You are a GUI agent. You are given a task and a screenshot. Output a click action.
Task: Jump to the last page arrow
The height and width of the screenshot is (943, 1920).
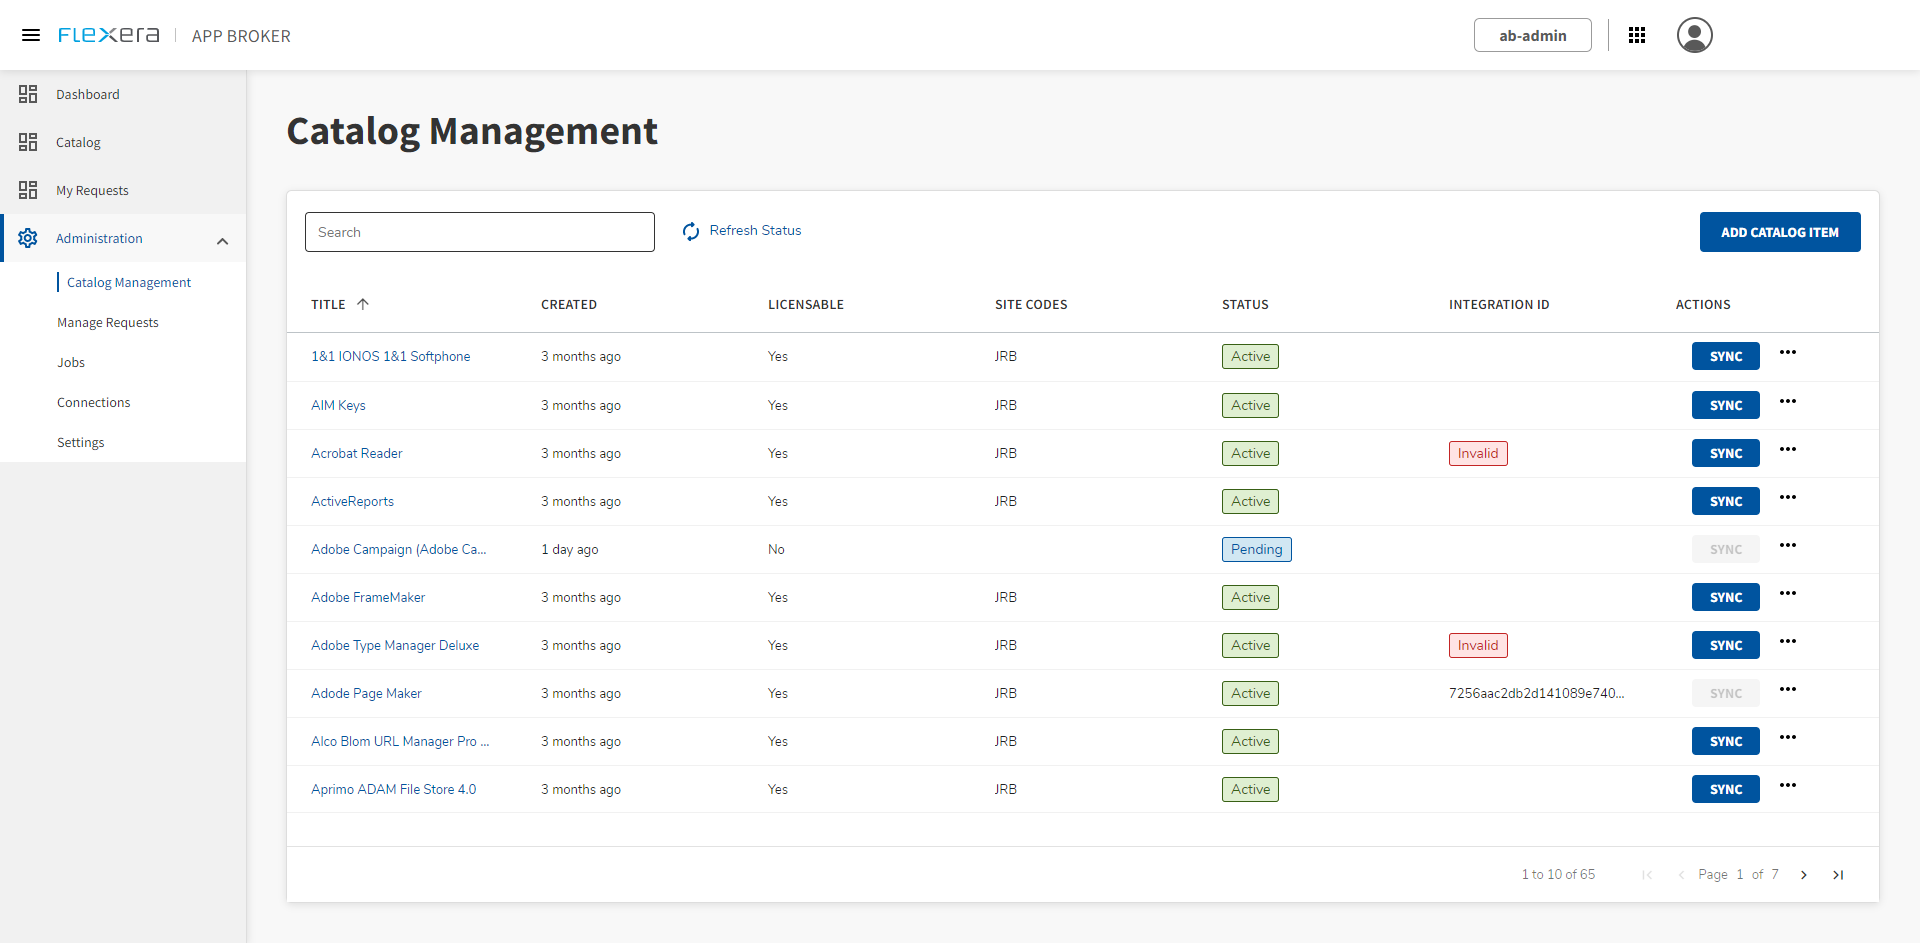tap(1838, 875)
